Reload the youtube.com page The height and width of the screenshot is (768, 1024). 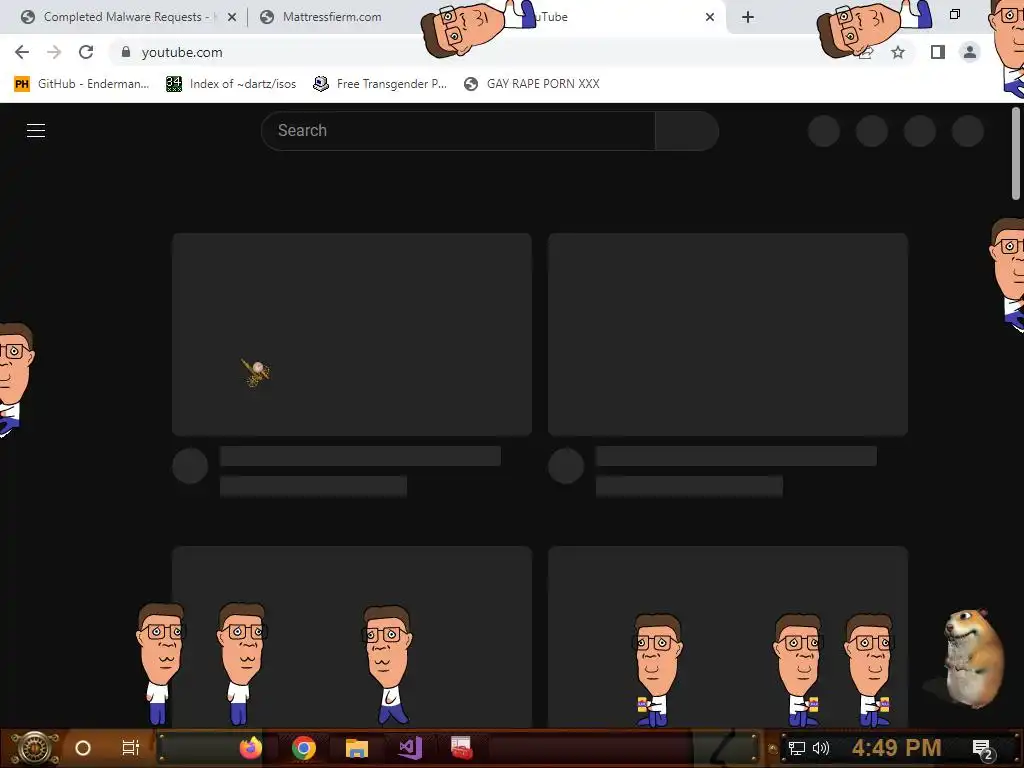tap(86, 52)
